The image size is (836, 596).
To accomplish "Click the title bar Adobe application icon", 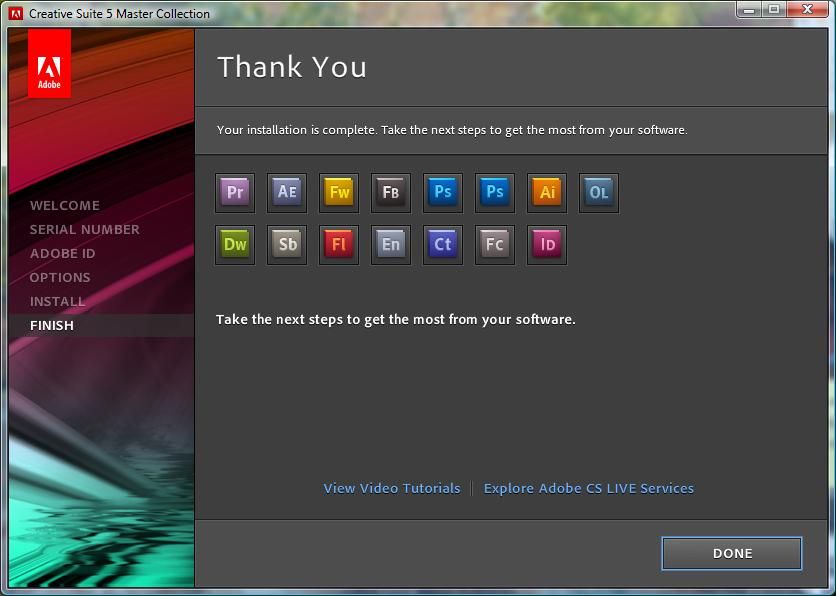I will point(16,13).
